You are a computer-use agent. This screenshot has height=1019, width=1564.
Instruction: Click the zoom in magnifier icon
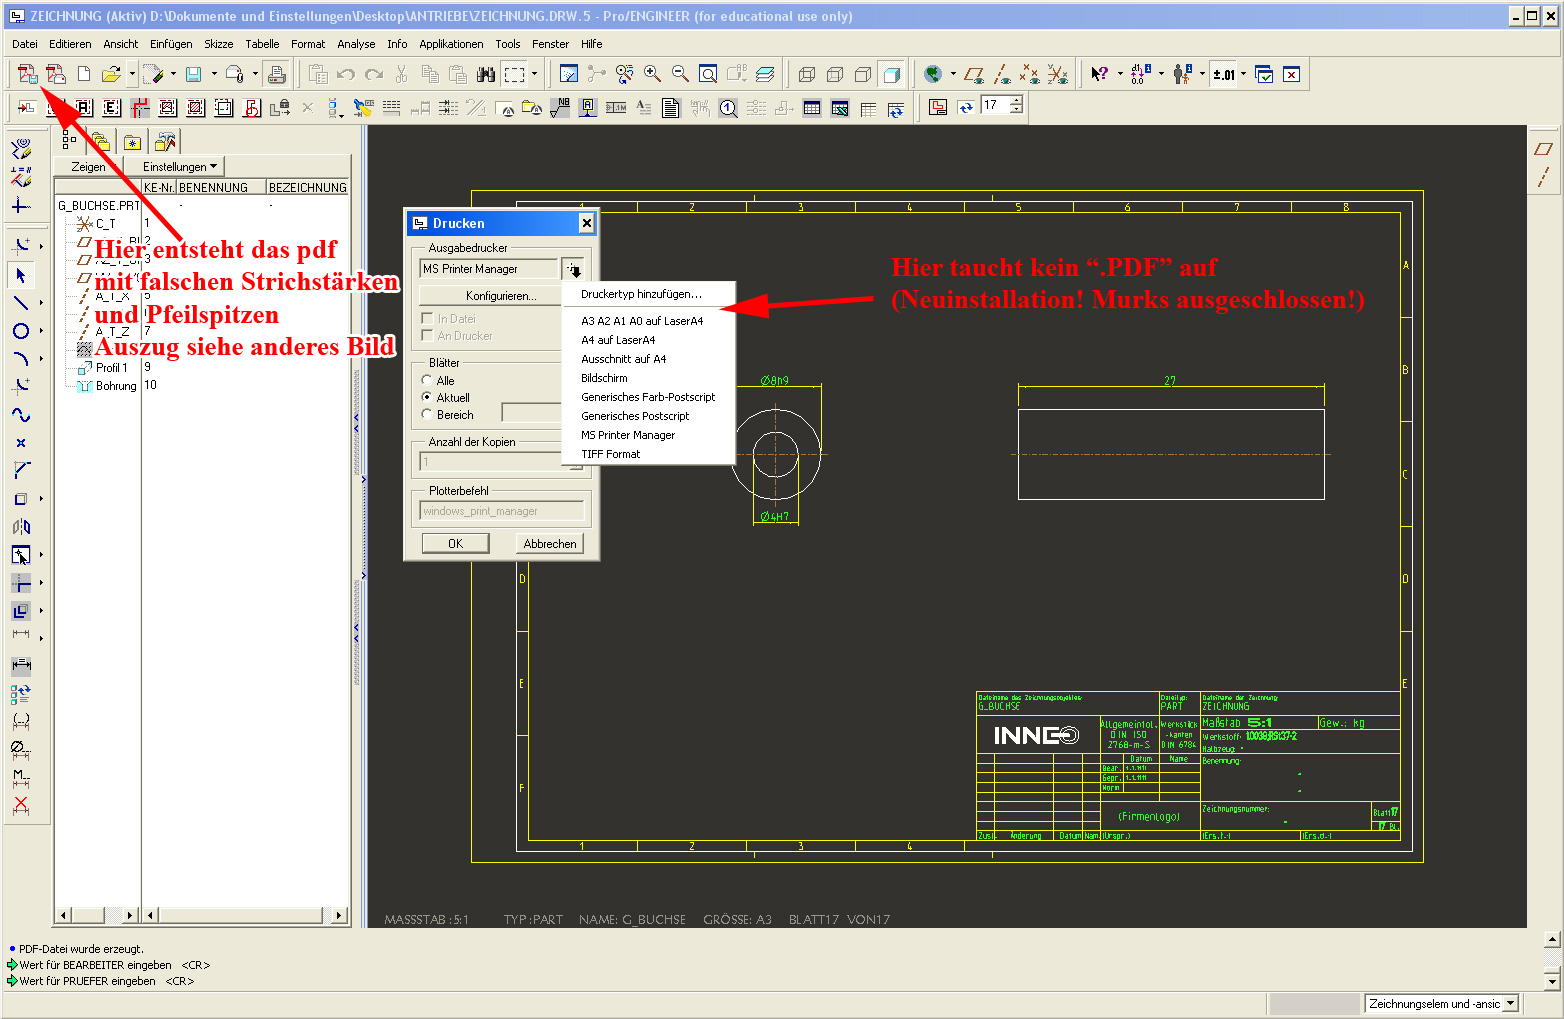tap(652, 74)
